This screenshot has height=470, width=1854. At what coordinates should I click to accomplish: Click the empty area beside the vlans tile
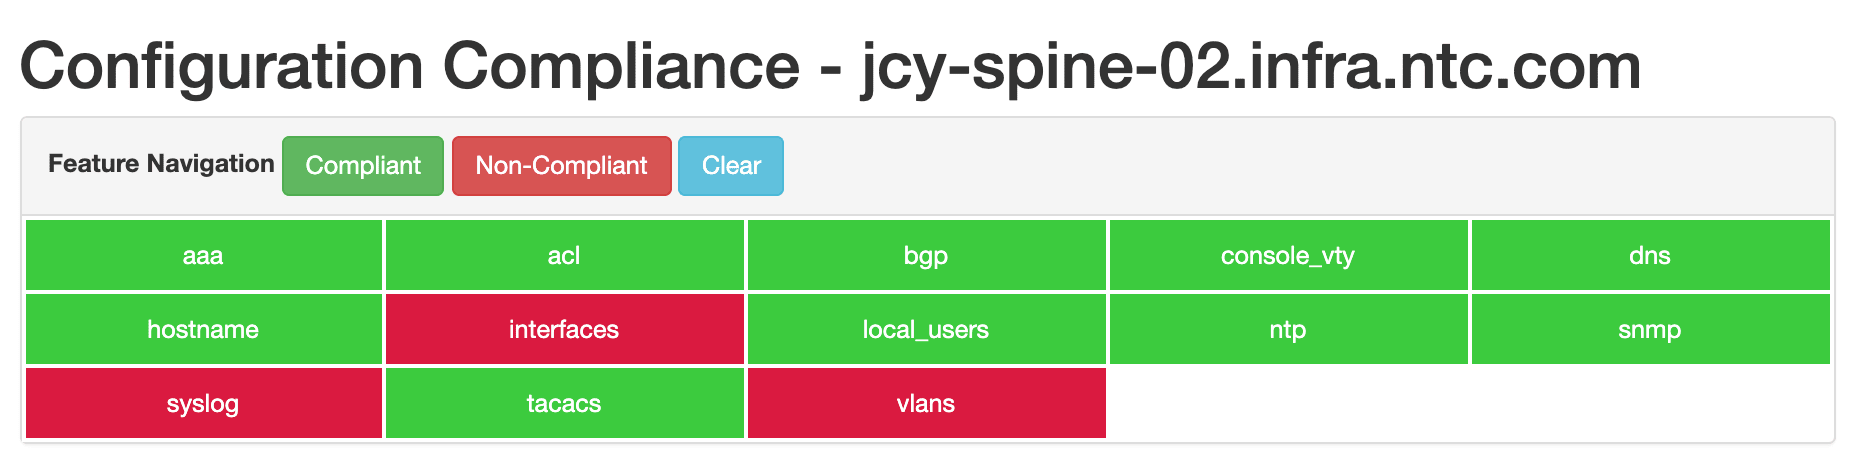pyautogui.click(x=1470, y=403)
